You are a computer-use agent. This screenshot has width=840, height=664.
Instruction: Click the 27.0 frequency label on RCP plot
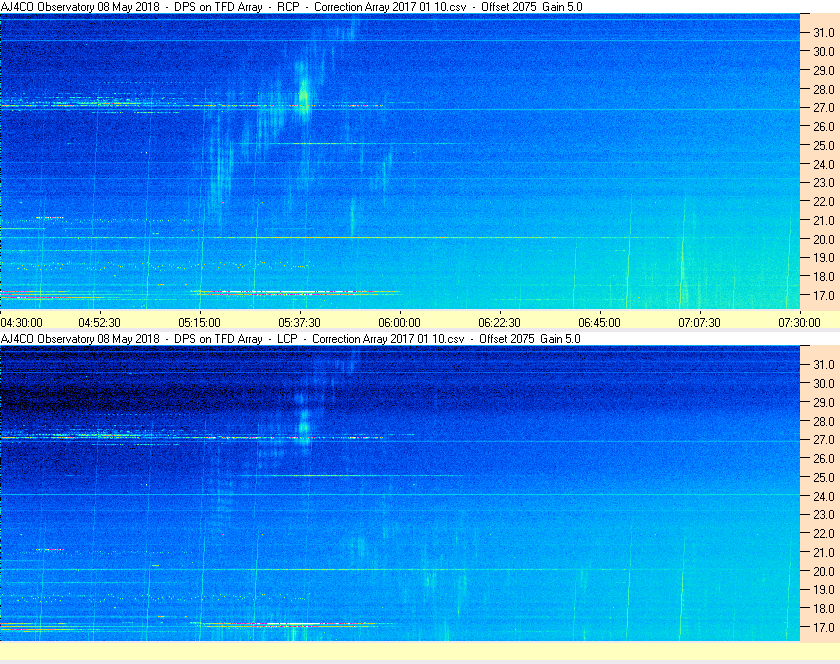click(824, 108)
